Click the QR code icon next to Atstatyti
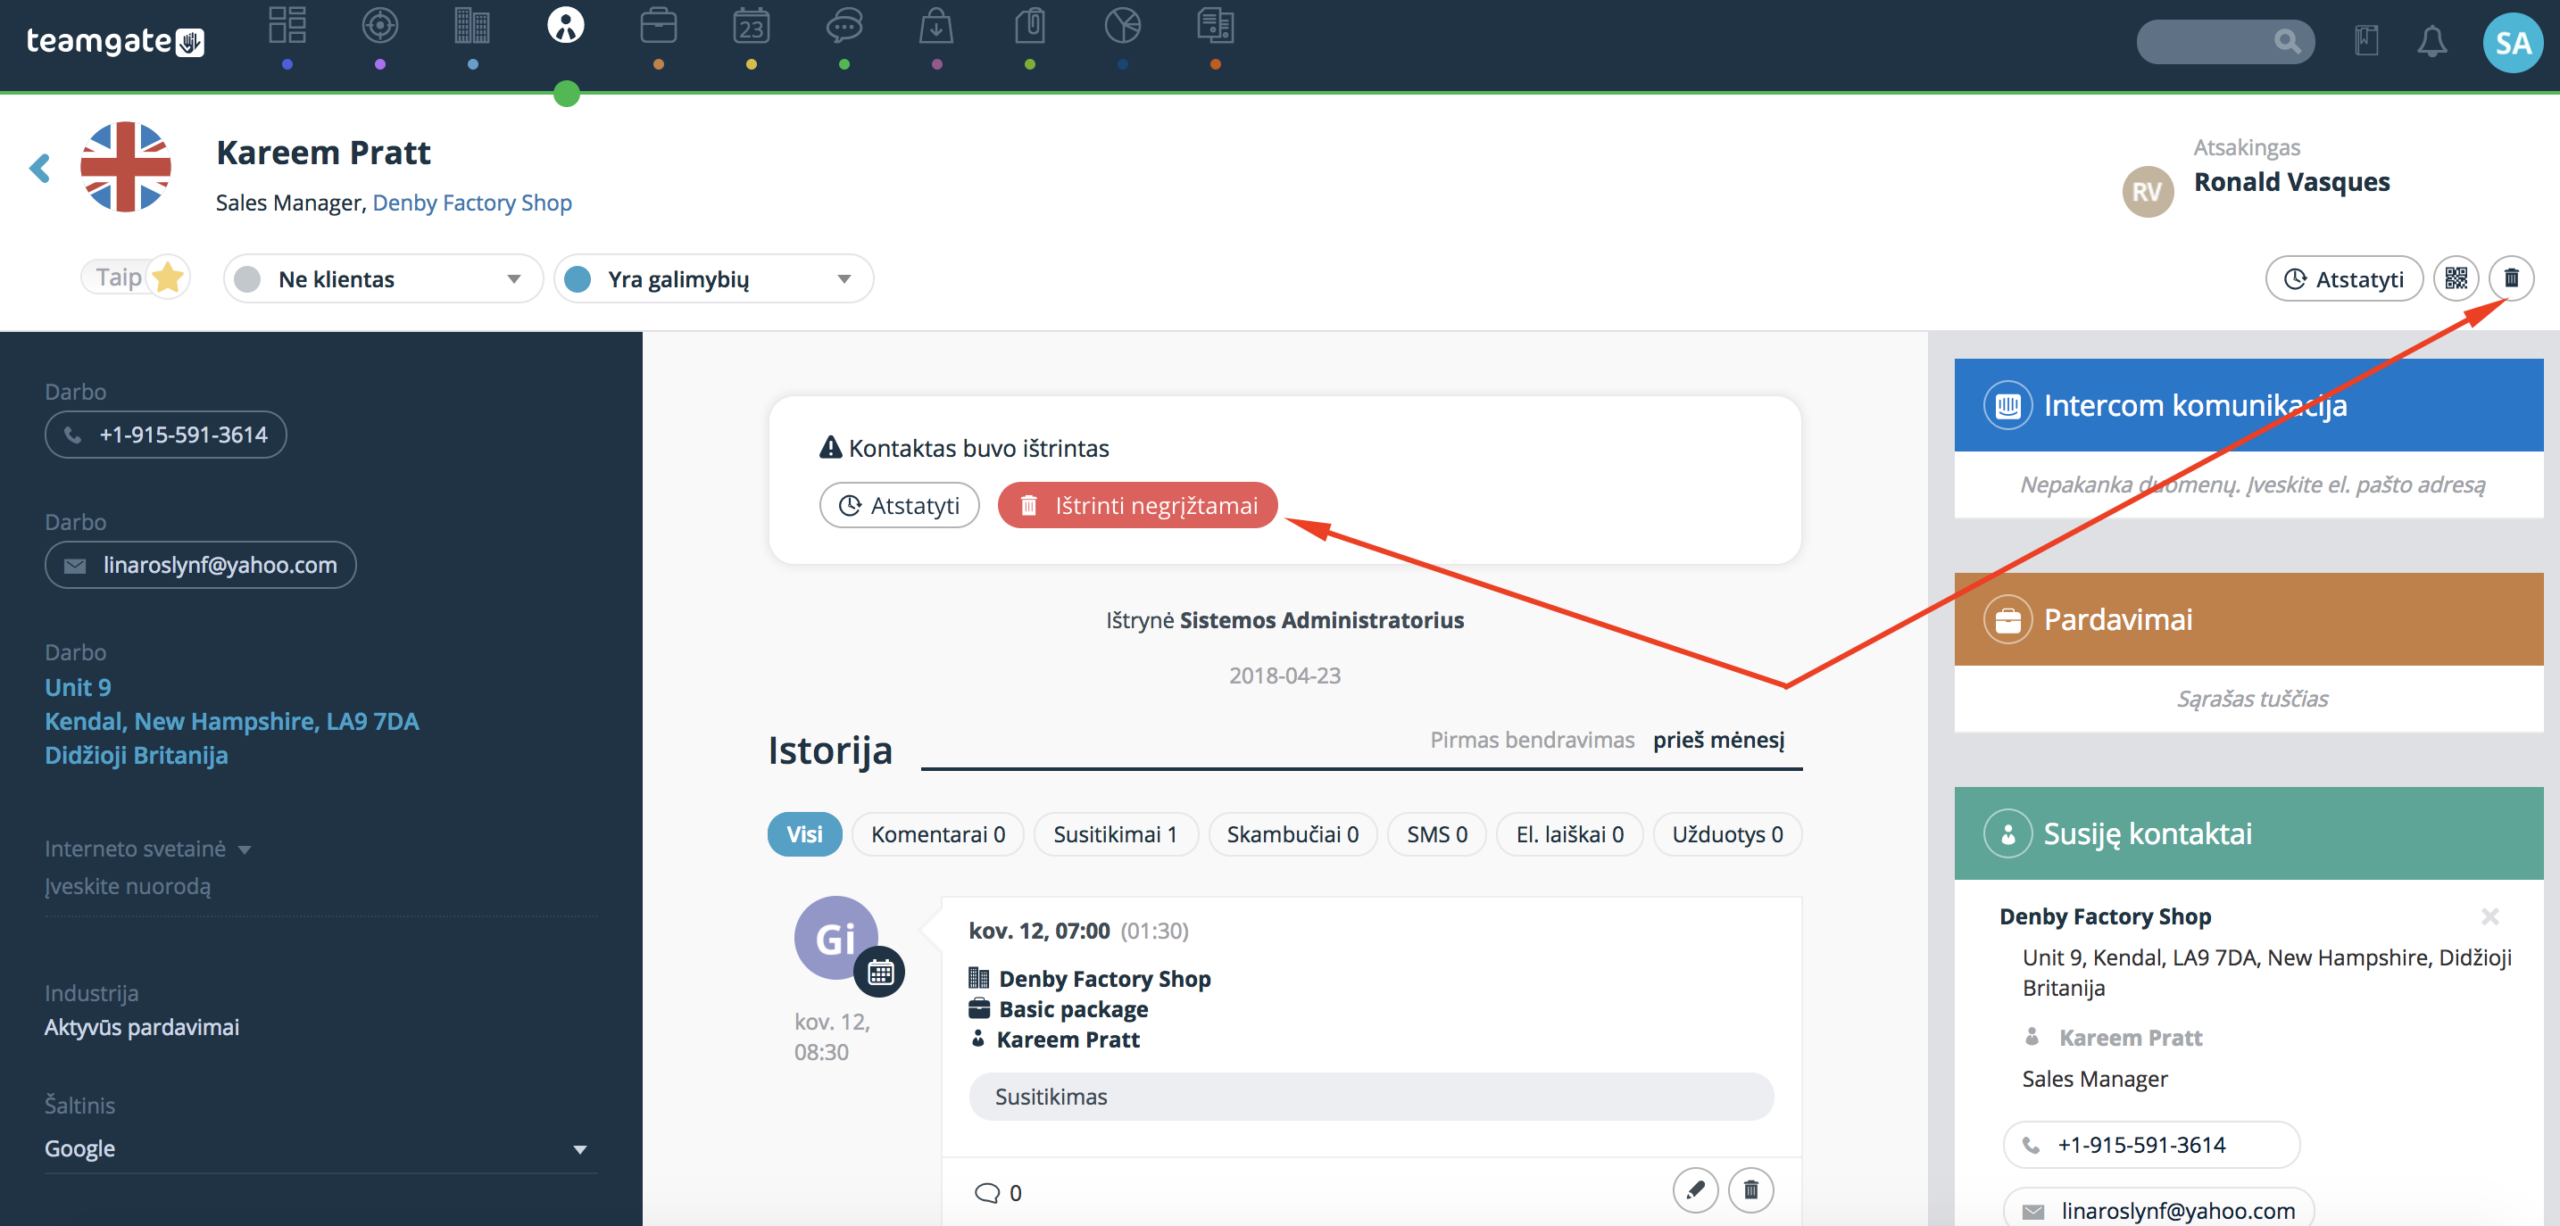The image size is (2560, 1226). (x=2456, y=278)
